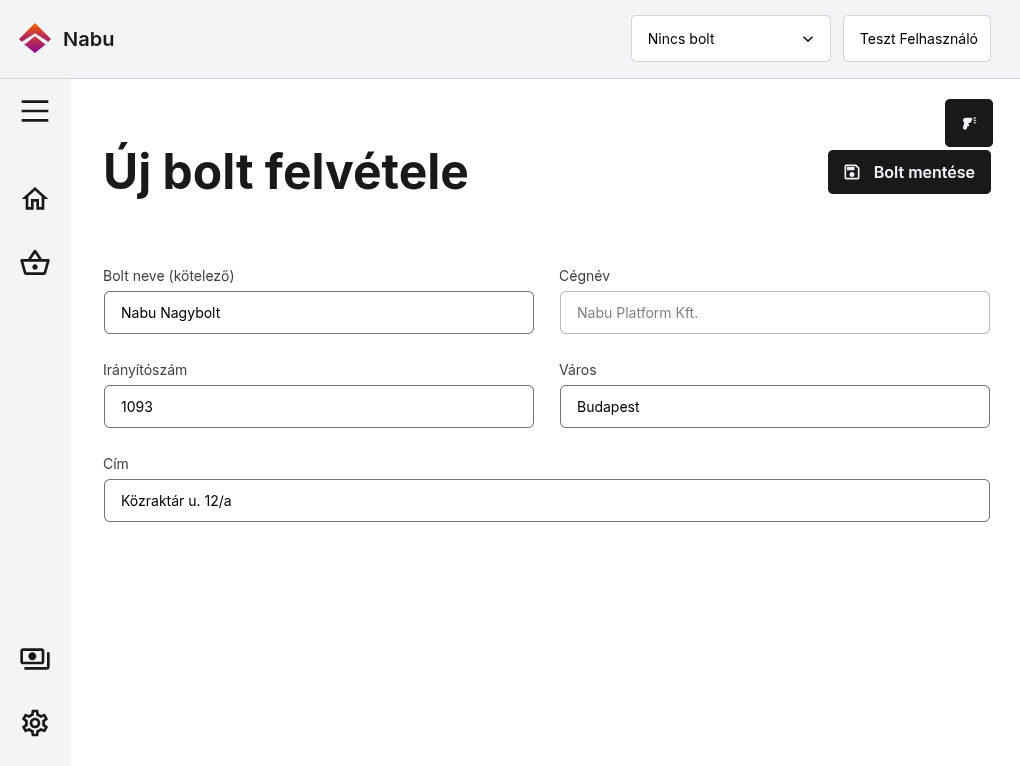Viewport: 1020px width, 766px height.
Task: Click the Bolt neve (kötelező) label
Action: coord(168,276)
